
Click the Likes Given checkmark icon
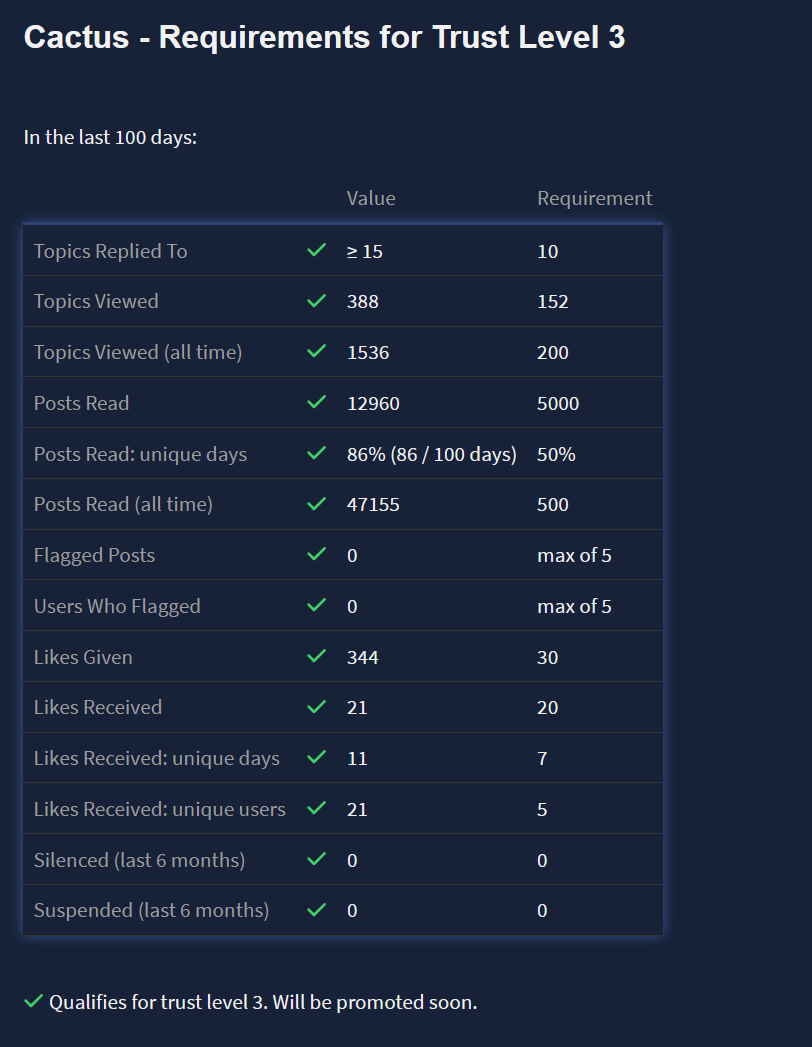pos(317,657)
